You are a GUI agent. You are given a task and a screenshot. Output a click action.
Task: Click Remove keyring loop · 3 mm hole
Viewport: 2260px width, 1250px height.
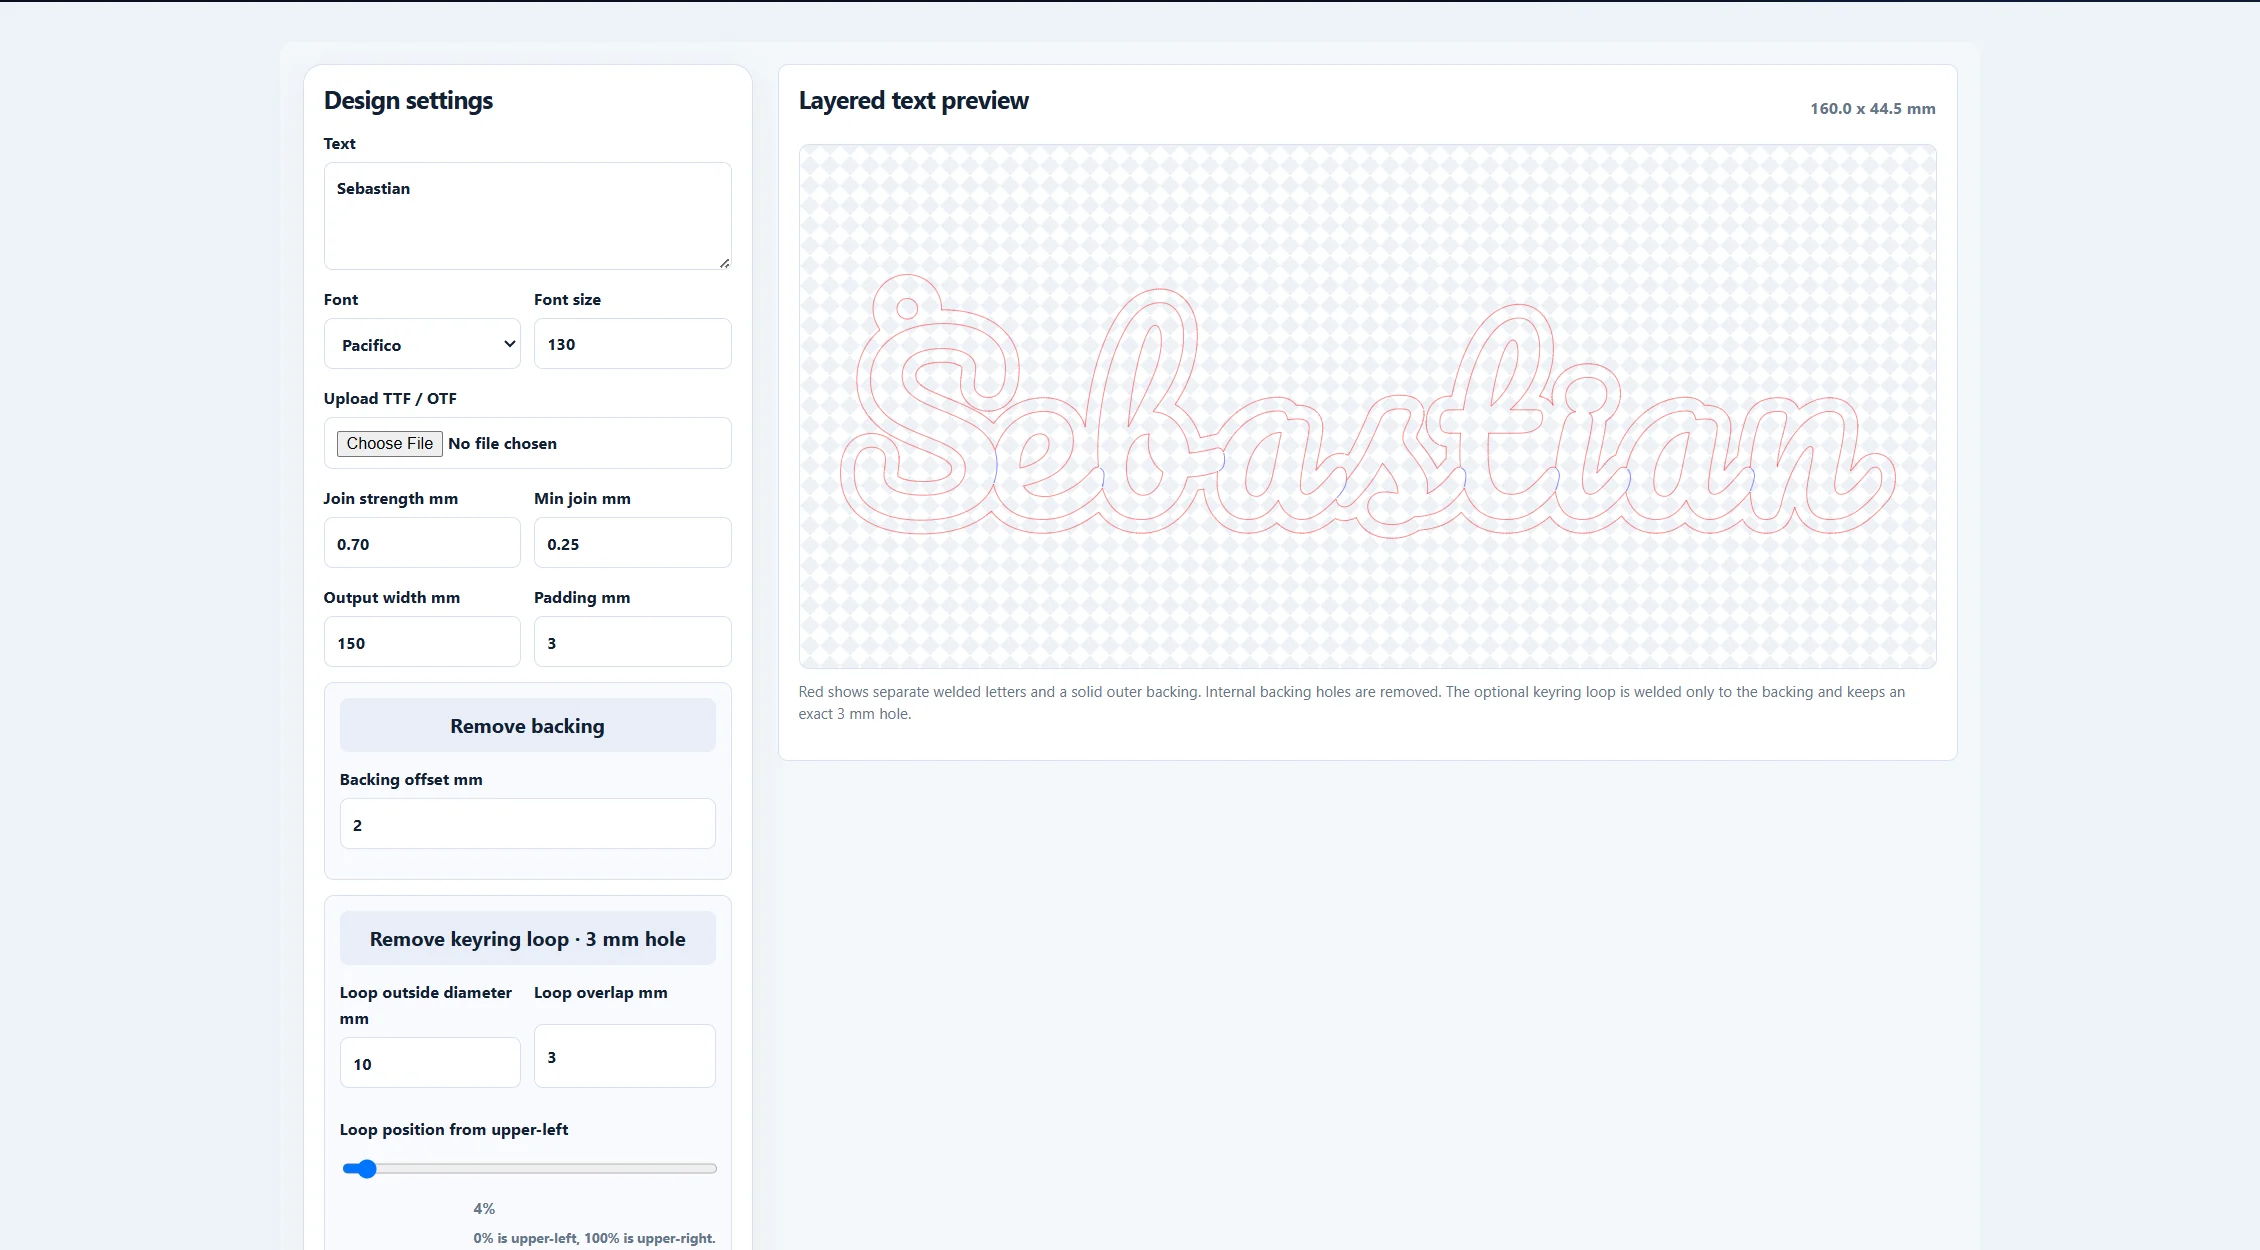pyautogui.click(x=527, y=939)
